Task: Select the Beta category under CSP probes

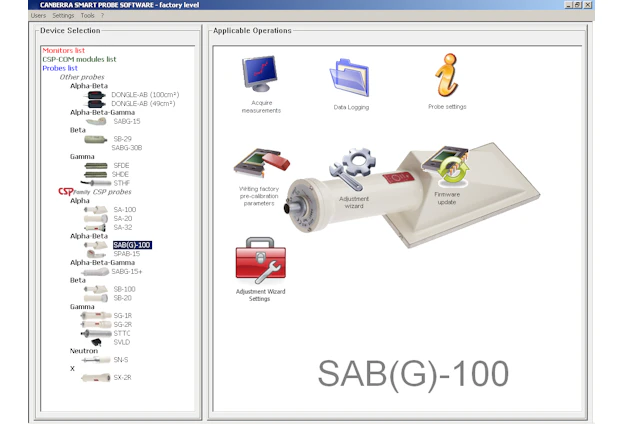Action: click(78, 280)
